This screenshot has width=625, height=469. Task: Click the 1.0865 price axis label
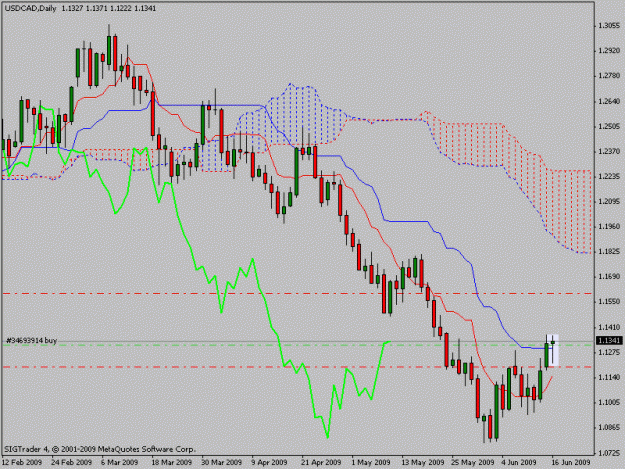tap(609, 428)
